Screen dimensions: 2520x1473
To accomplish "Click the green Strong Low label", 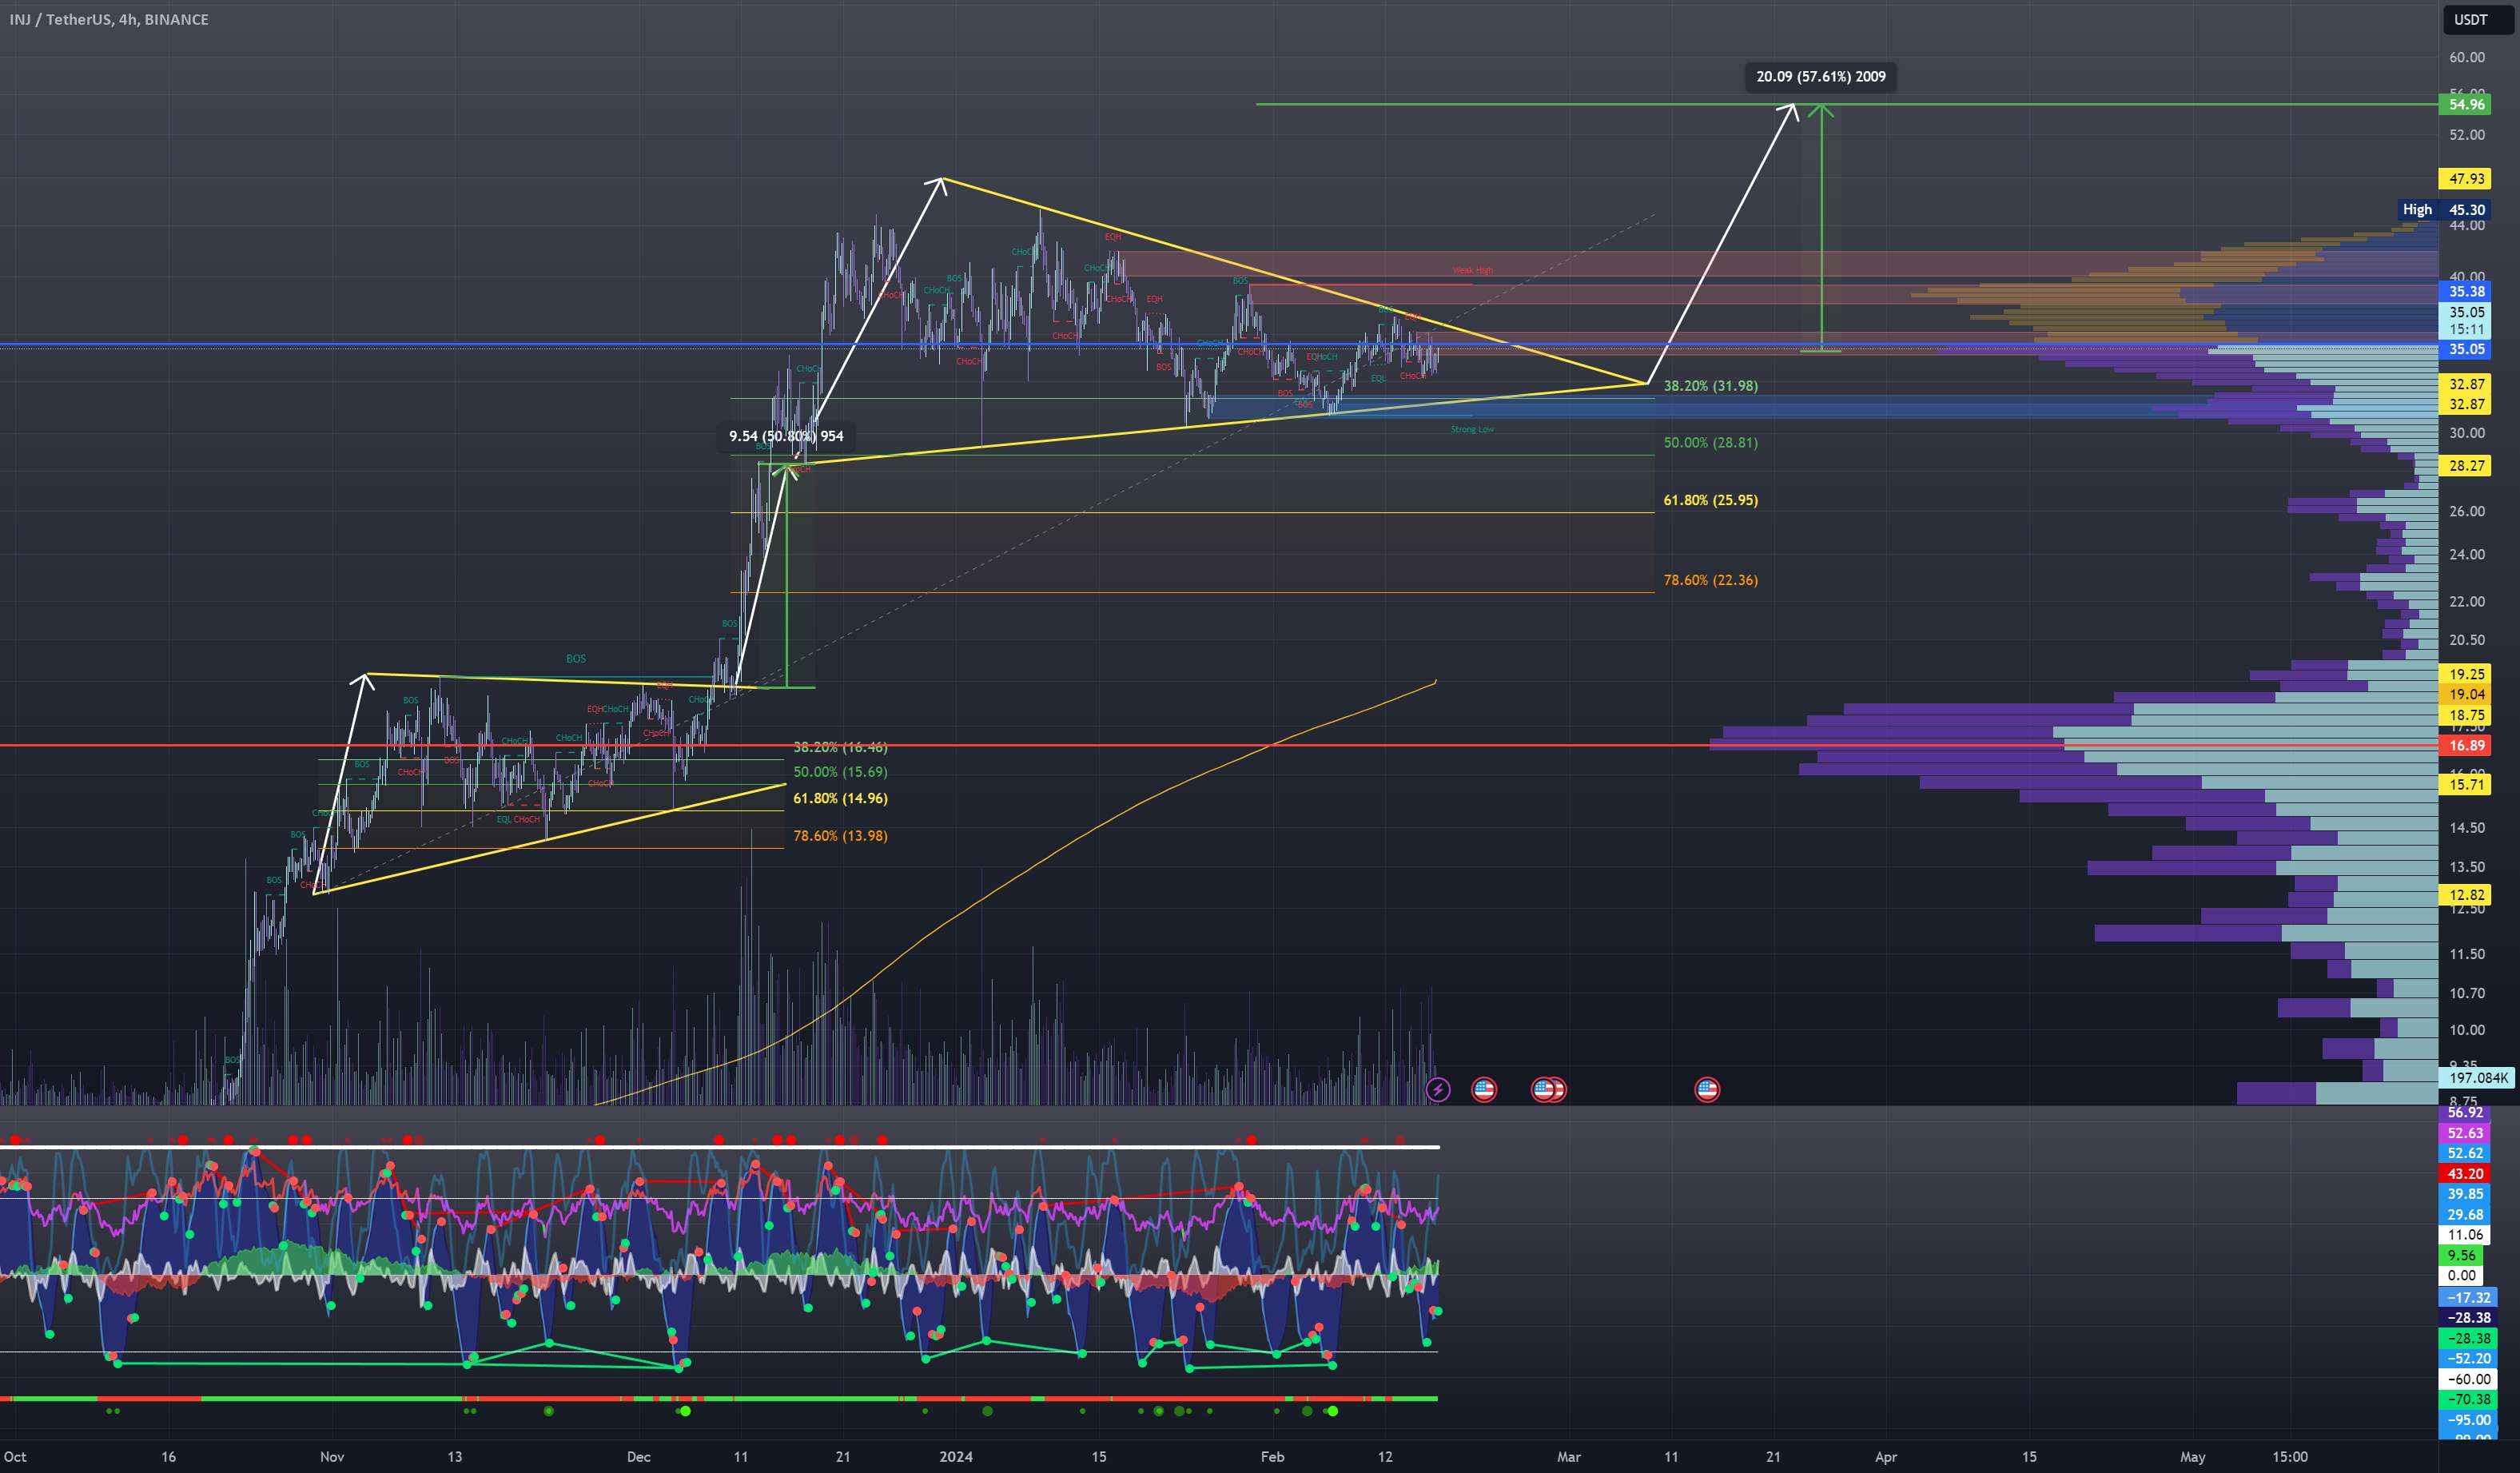I will click(x=1472, y=429).
